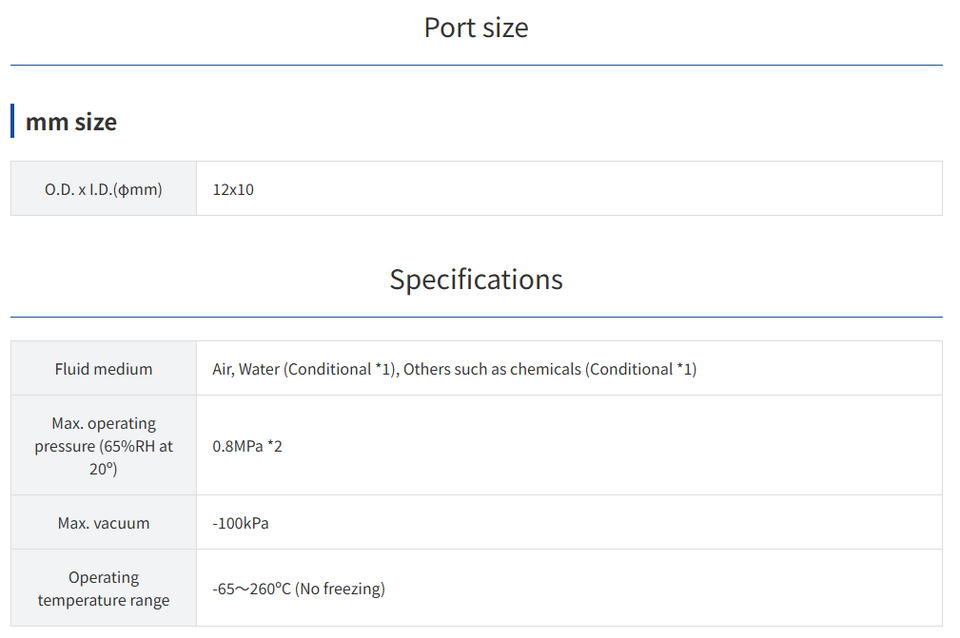
Task: Click the "12x10" port size value
Action: pyautogui.click(x=233, y=189)
